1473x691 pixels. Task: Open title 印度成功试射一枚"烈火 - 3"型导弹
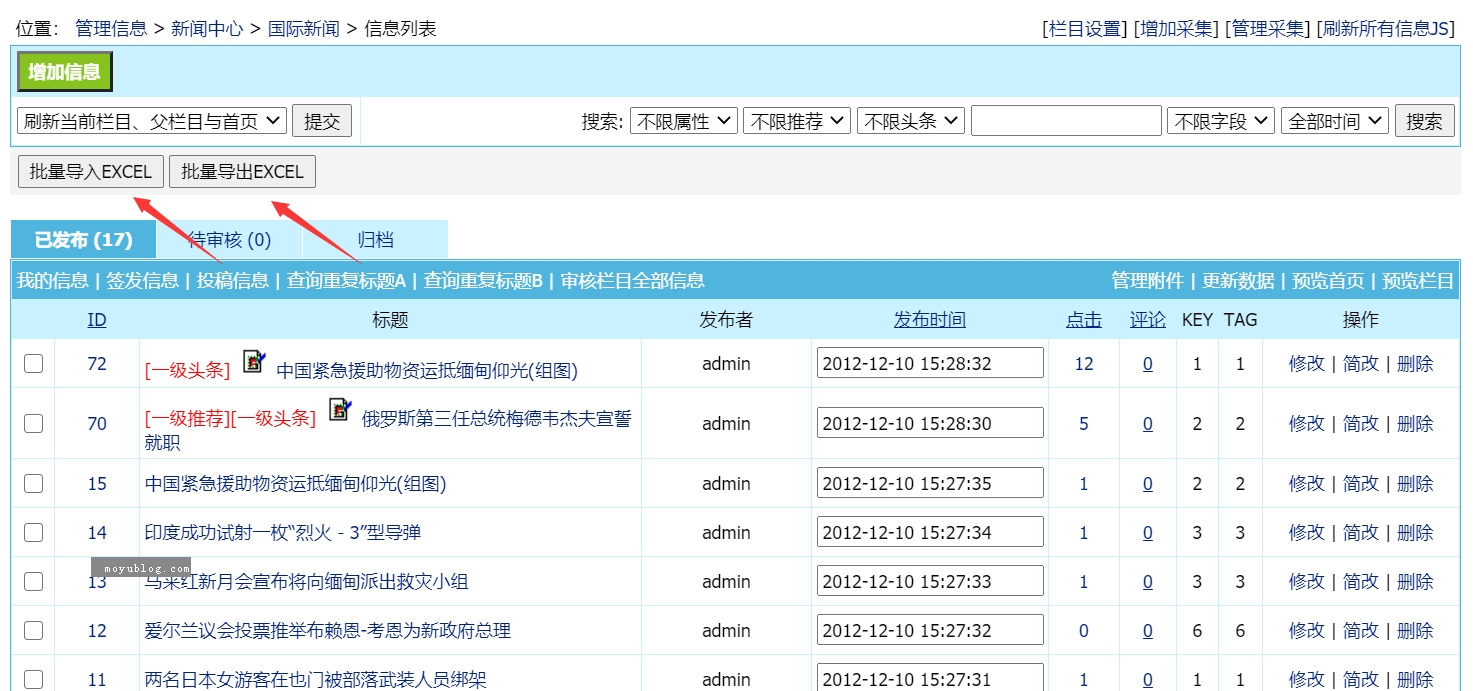click(283, 532)
